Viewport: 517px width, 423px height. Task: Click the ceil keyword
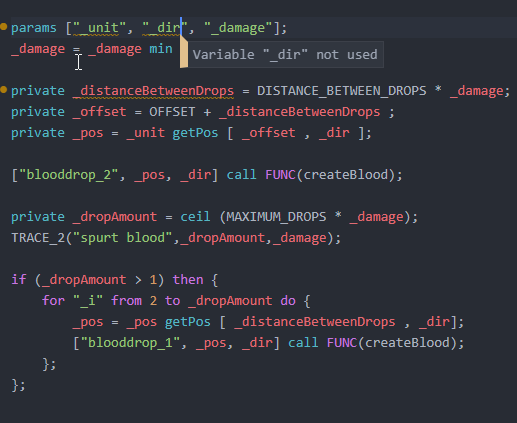(195, 217)
